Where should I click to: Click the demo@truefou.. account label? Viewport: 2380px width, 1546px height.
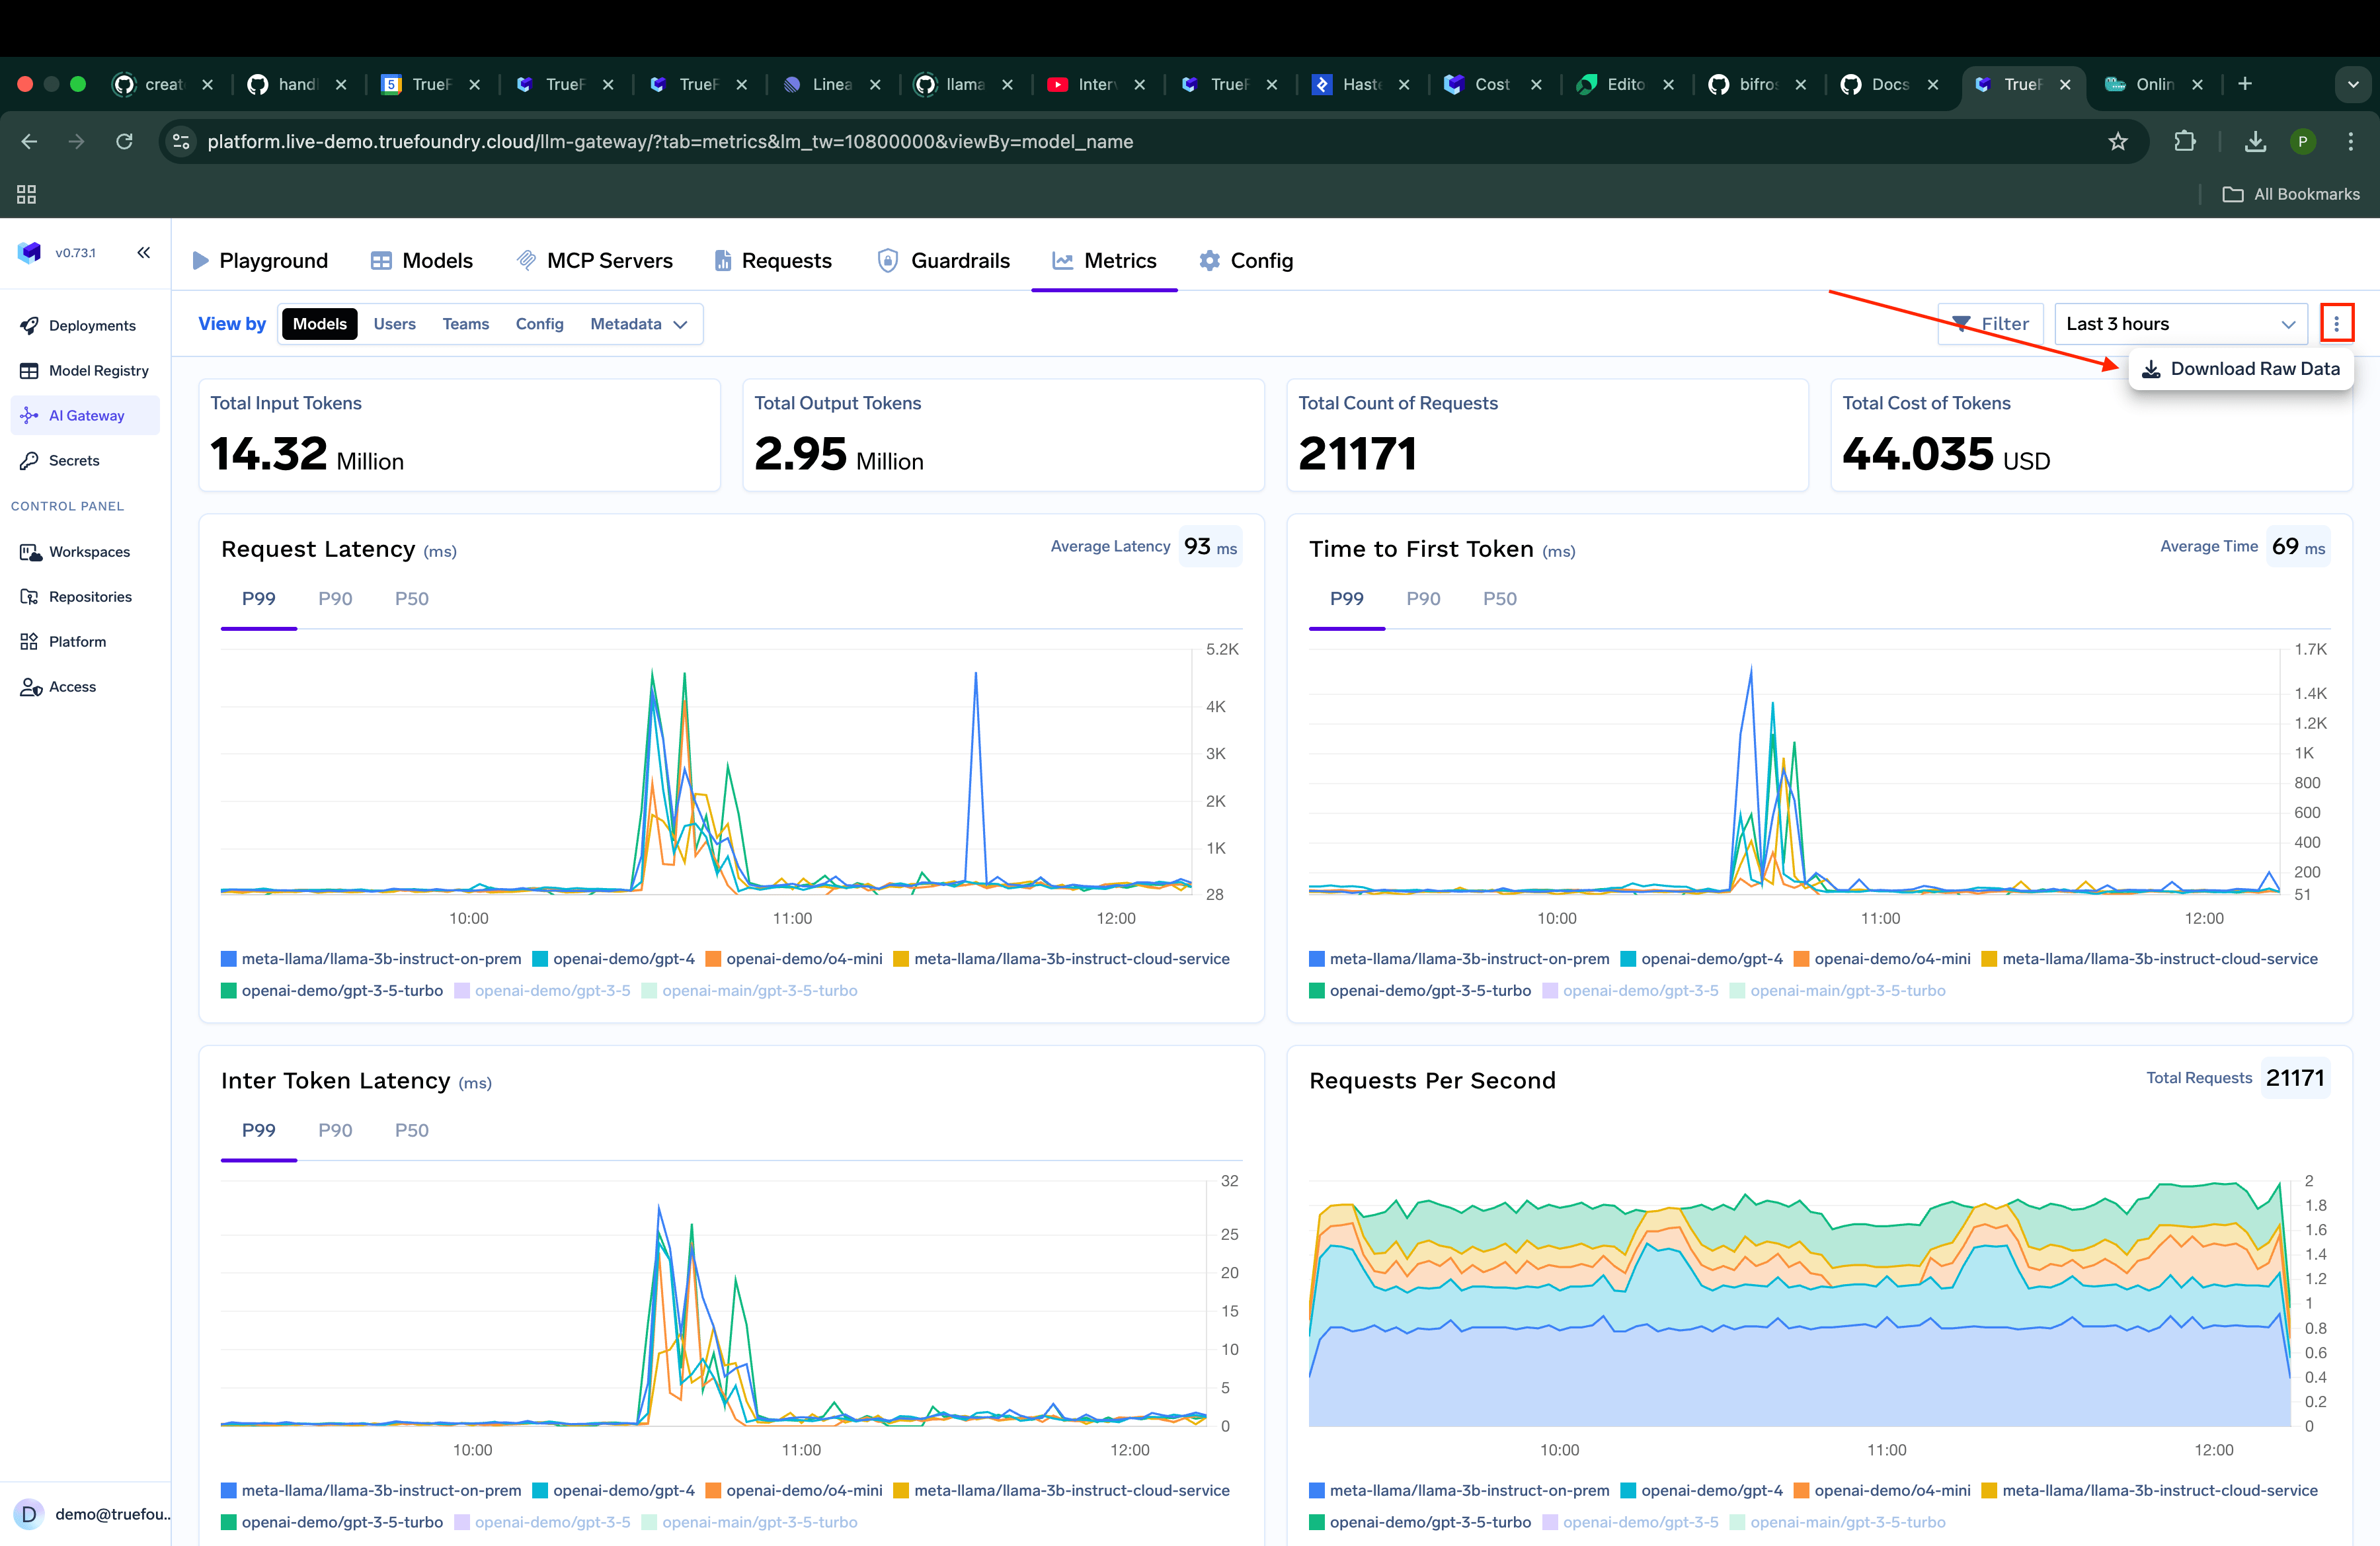click(113, 1514)
